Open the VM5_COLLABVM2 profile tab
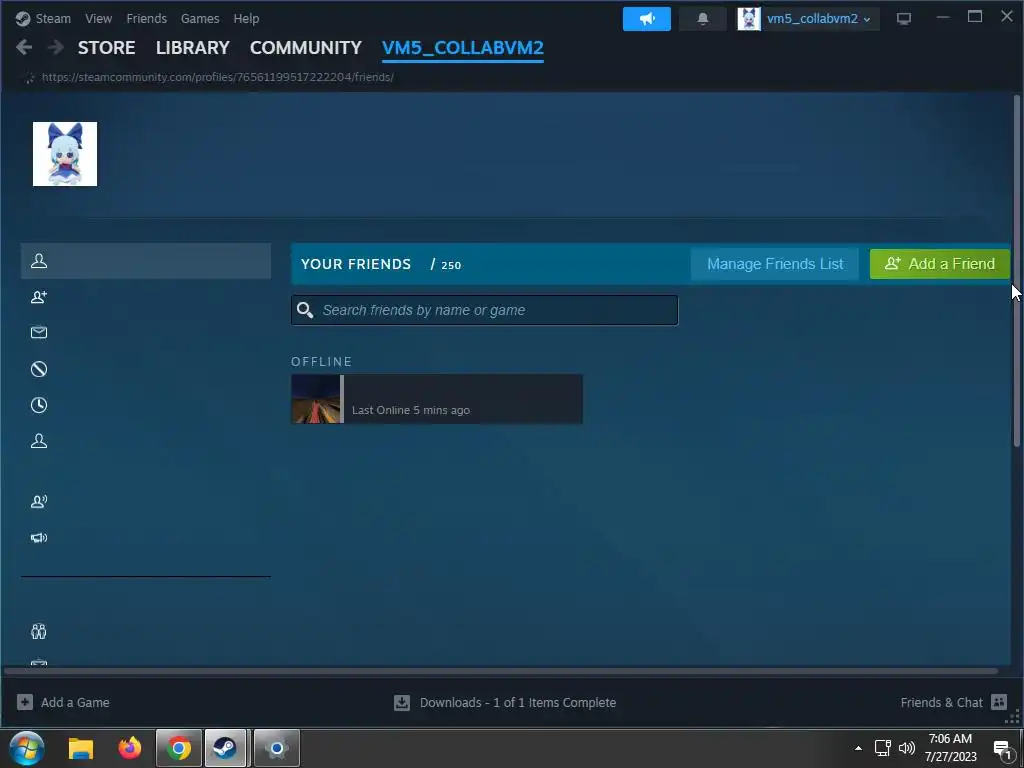Viewport: 1024px width, 768px height. (462, 48)
